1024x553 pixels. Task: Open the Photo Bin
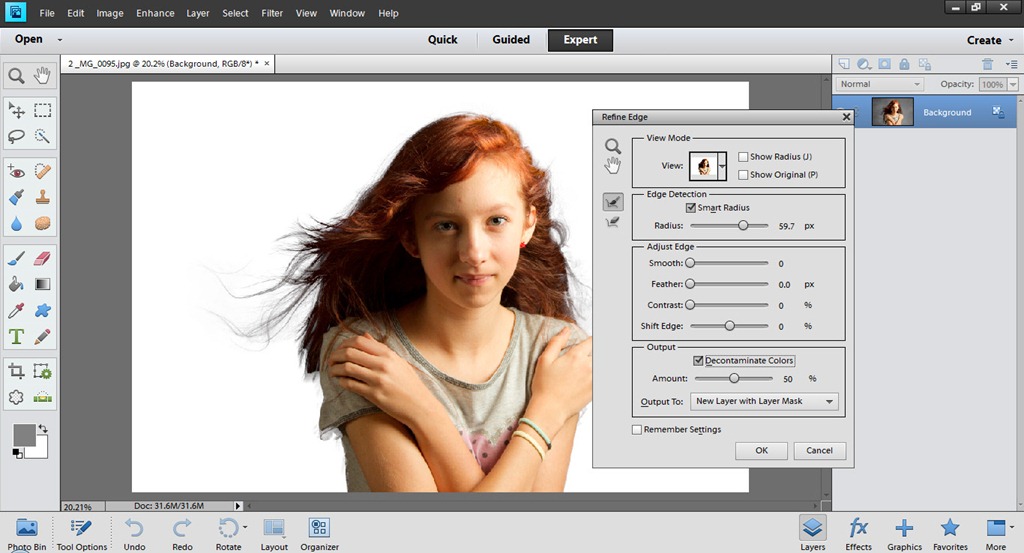(x=27, y=532)
